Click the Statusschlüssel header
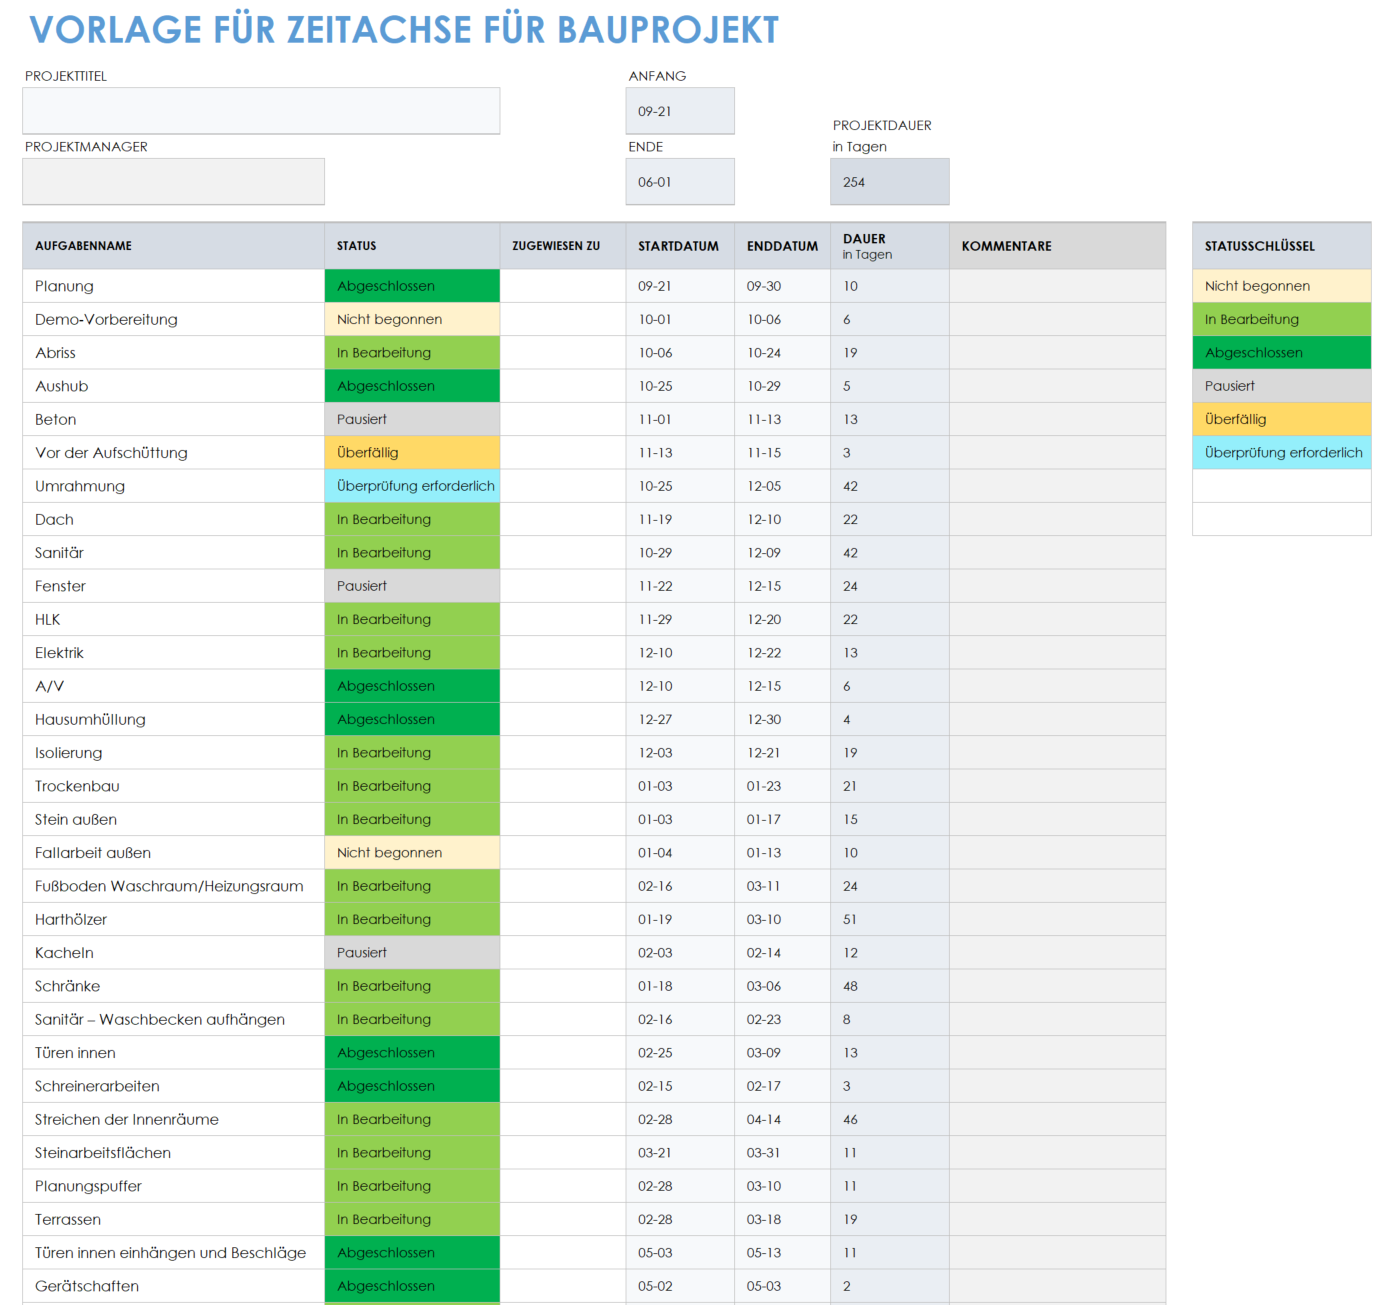The width and height of the screenshot is (1390, 1305). coord(1282,246)
